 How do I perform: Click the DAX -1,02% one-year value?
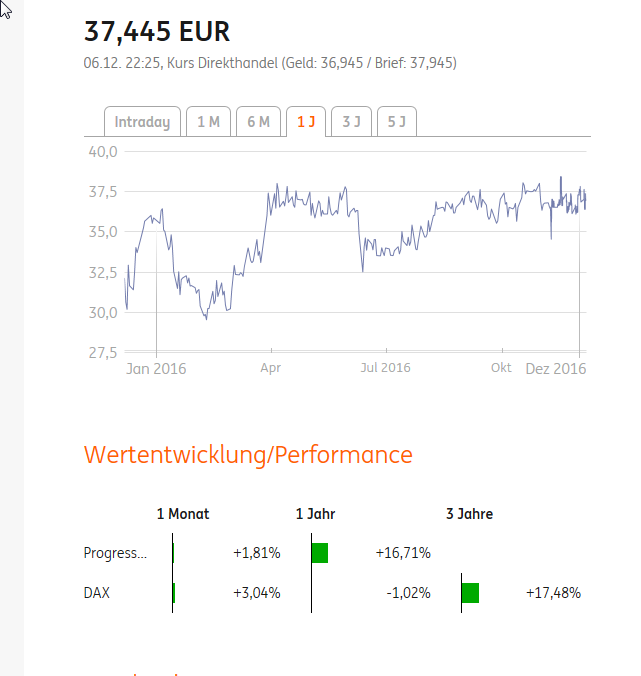408,593
